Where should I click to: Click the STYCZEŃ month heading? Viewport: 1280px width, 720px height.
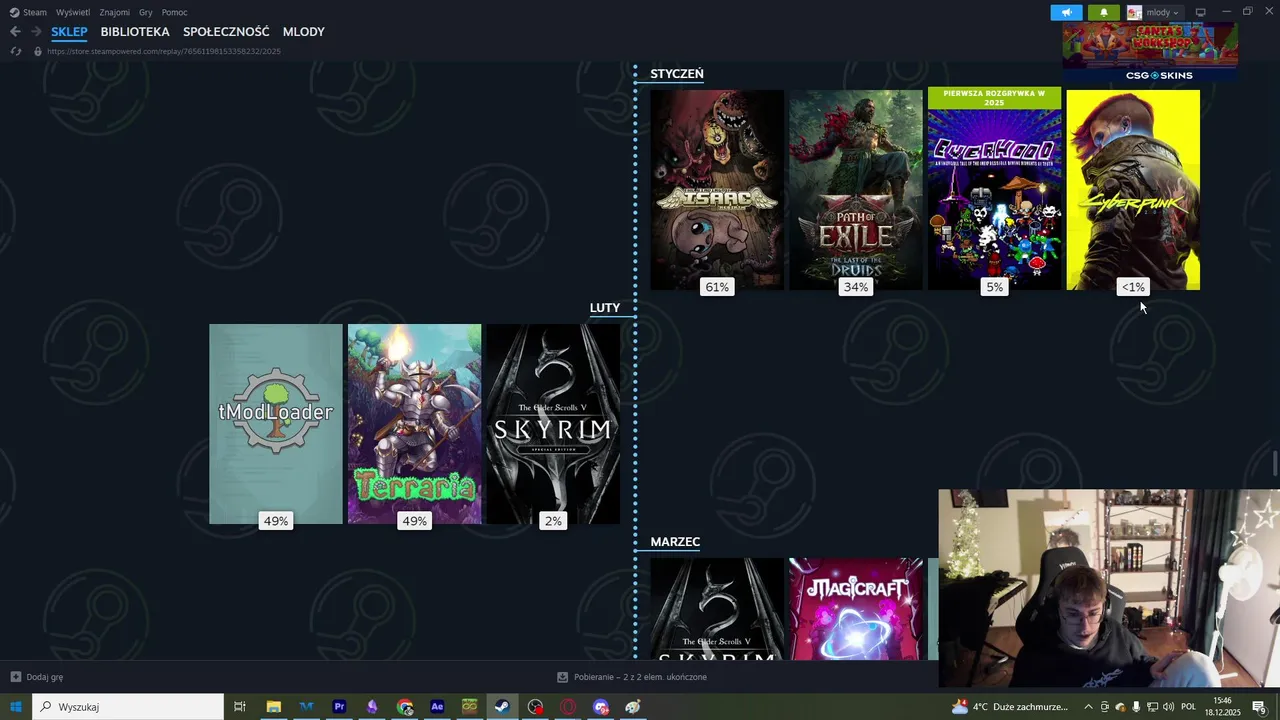(x=677, y=74)
